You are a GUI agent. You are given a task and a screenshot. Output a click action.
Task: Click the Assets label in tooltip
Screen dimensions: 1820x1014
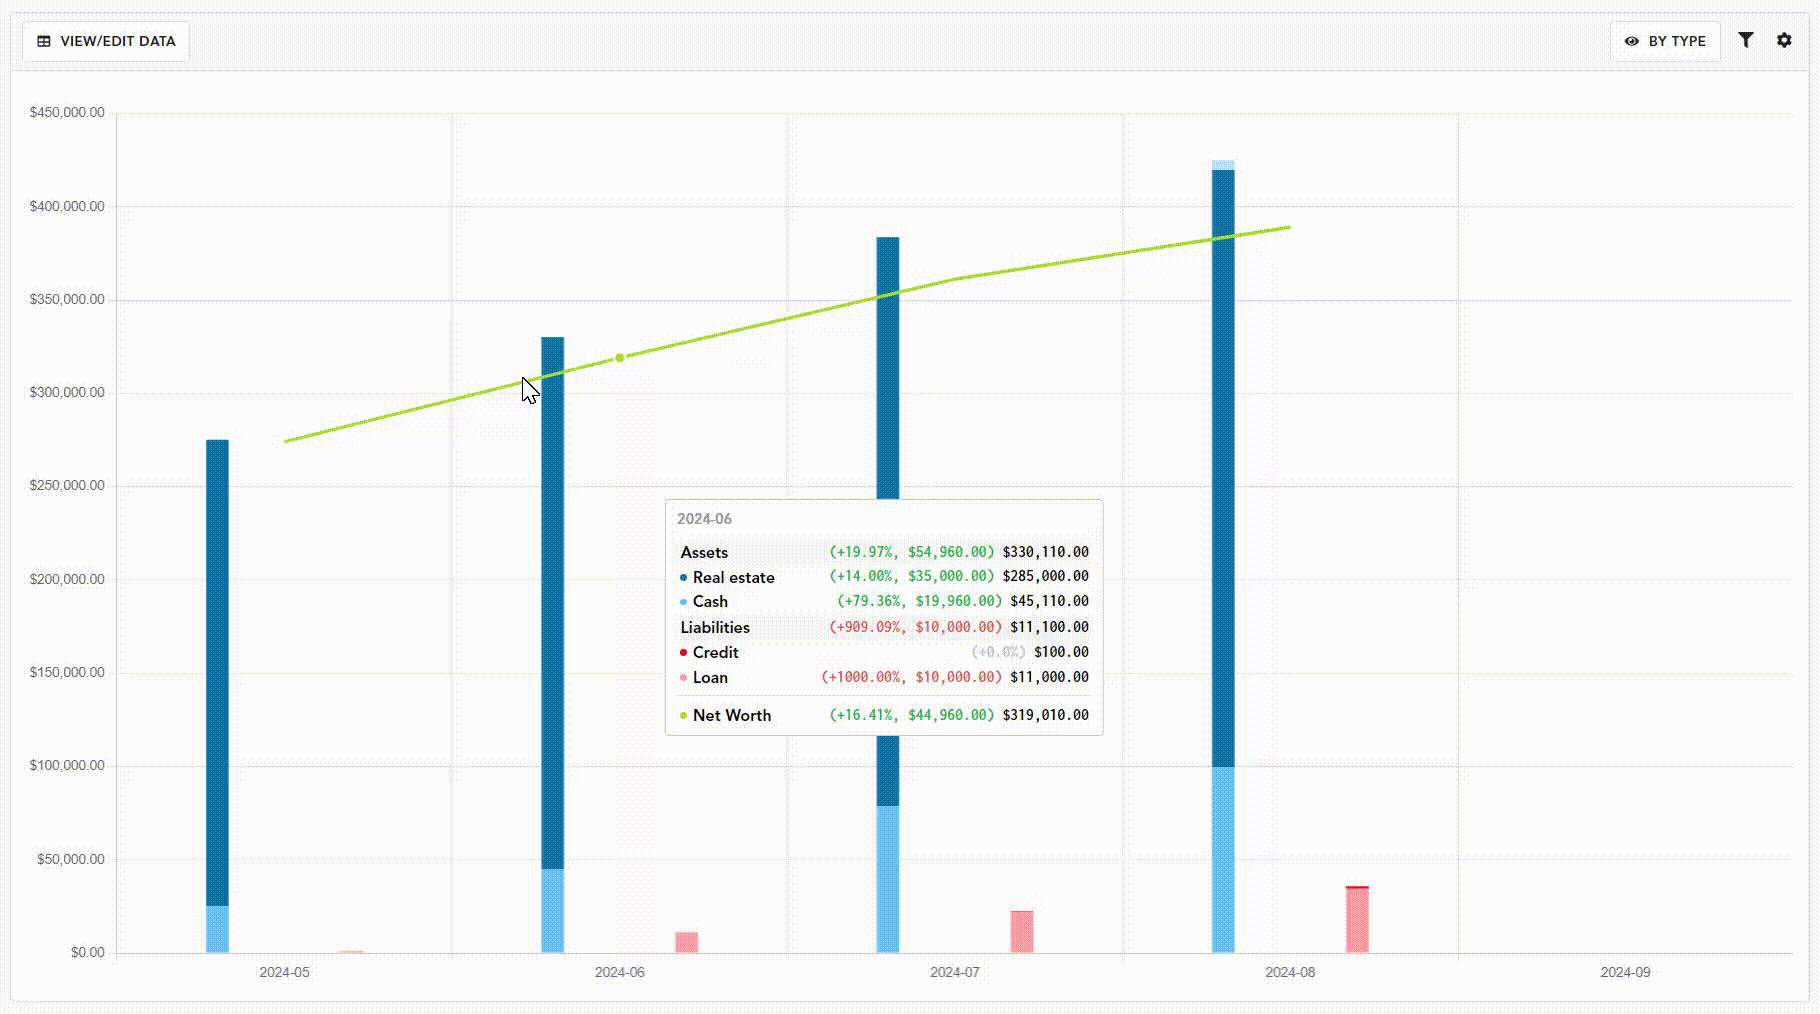(x=704, y=552)
